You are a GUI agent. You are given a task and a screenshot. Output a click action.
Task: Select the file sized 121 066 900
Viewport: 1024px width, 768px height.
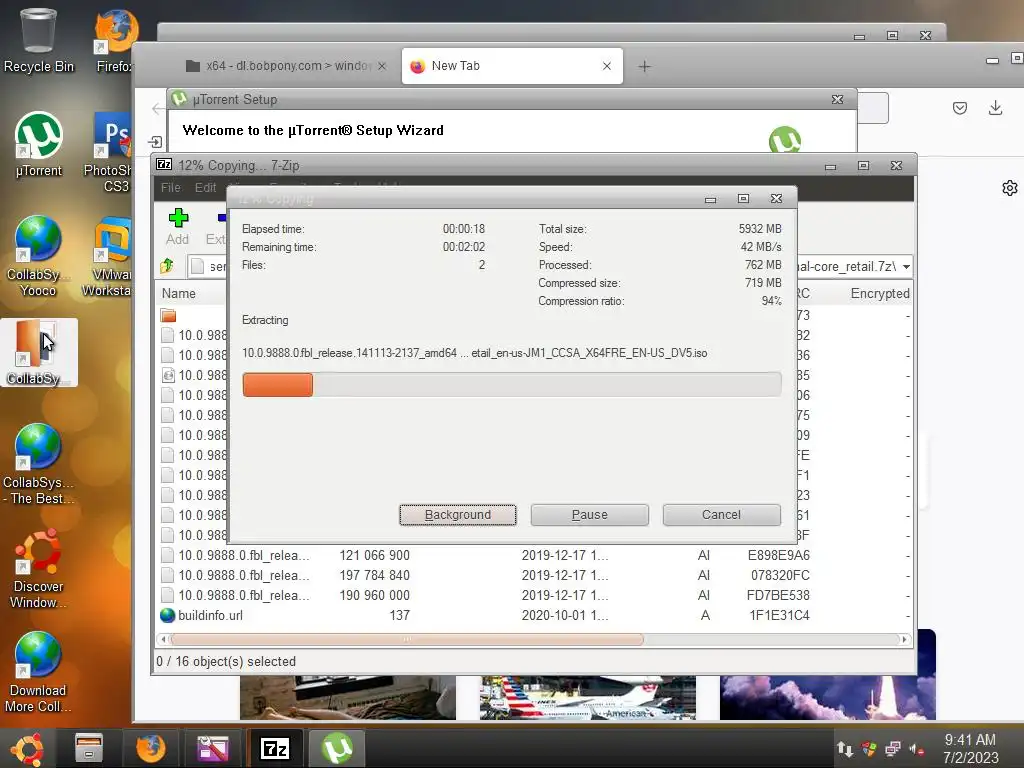533,555
